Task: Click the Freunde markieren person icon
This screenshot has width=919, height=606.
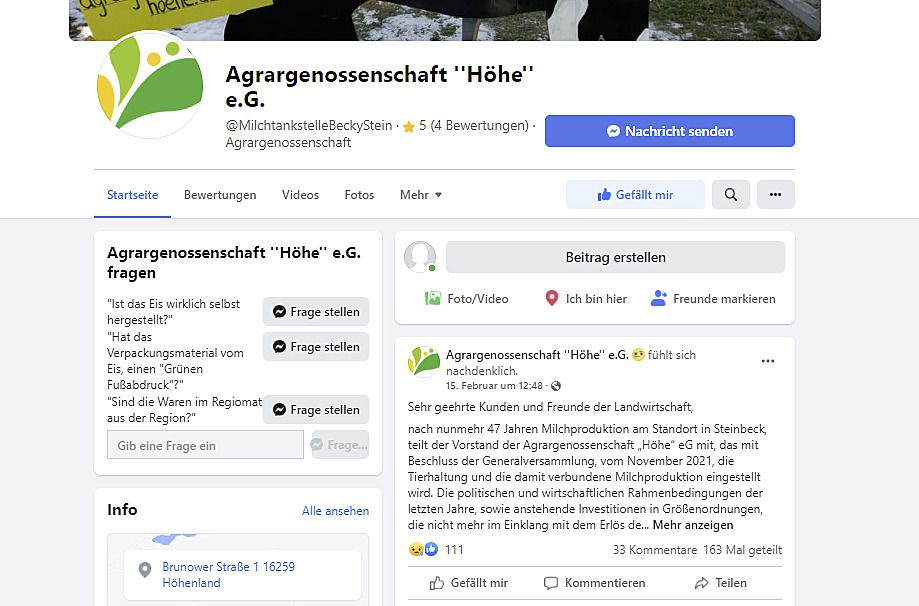Action: pyautogui.click(x=659, y=298)
